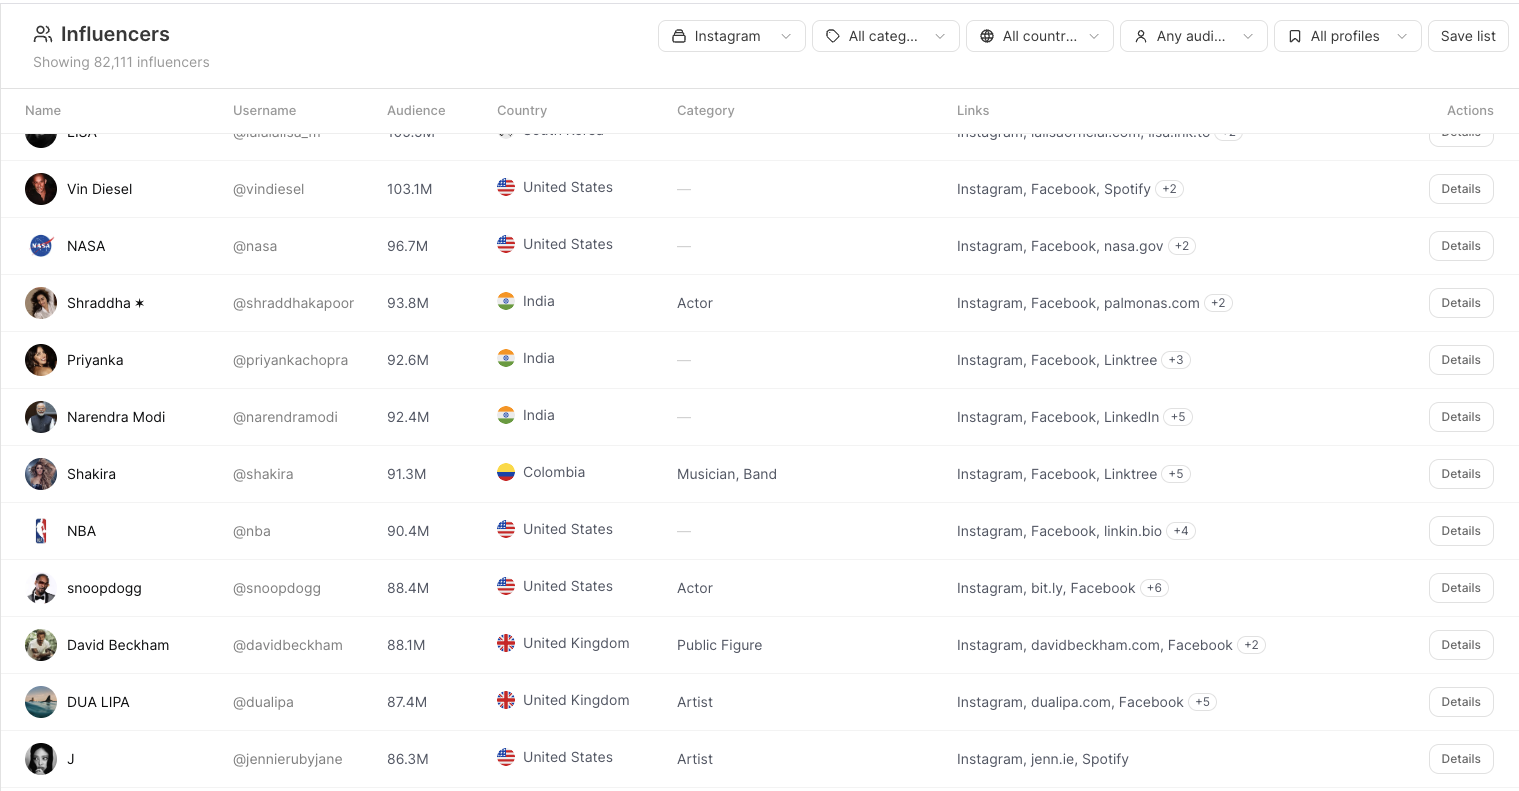This screenshot has height=791, width=1519.
Task: Open the All countries filter dropdown
Action: (1040, 36)
